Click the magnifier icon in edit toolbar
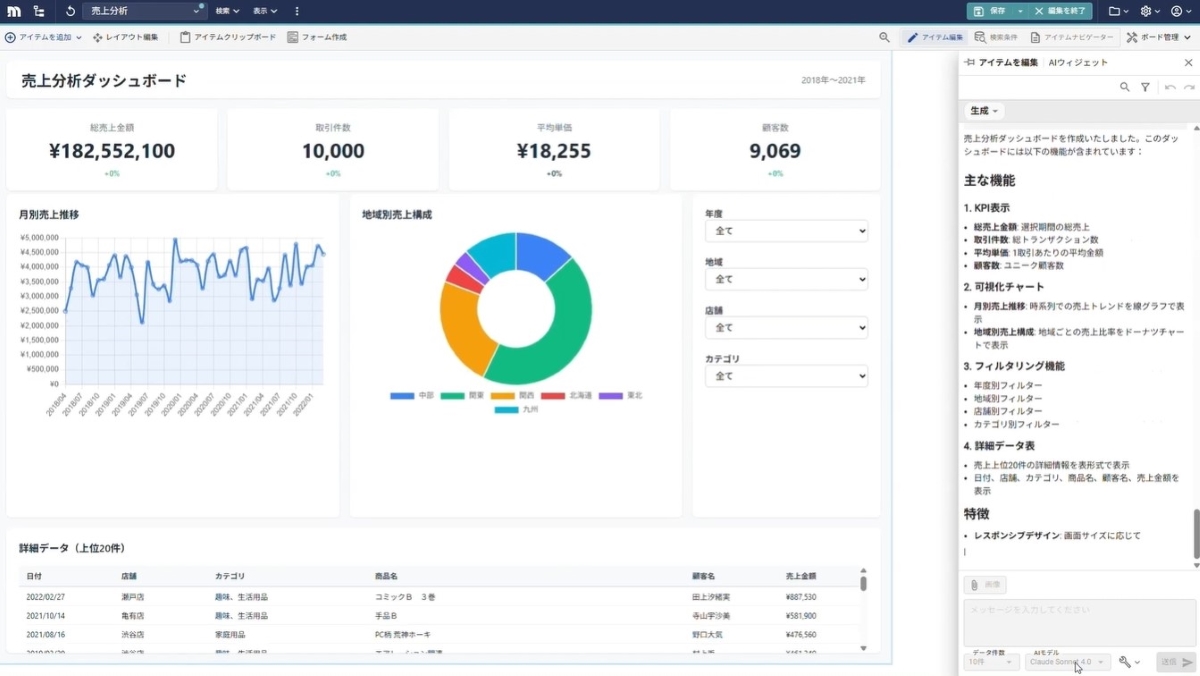1200x676 pixels. [884, 37]
